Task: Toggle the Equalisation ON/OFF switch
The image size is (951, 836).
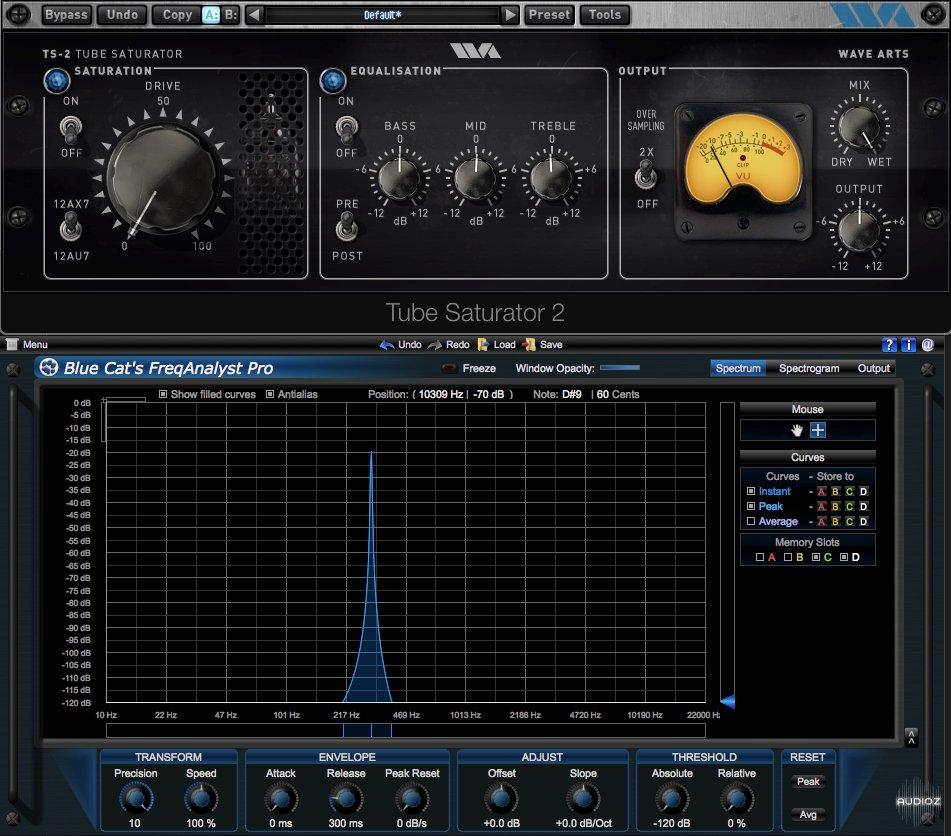Action: tap(346, 128)
